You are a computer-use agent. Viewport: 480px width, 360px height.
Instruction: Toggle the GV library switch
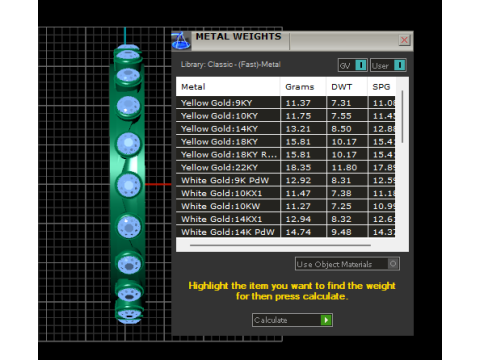[360, 65]
